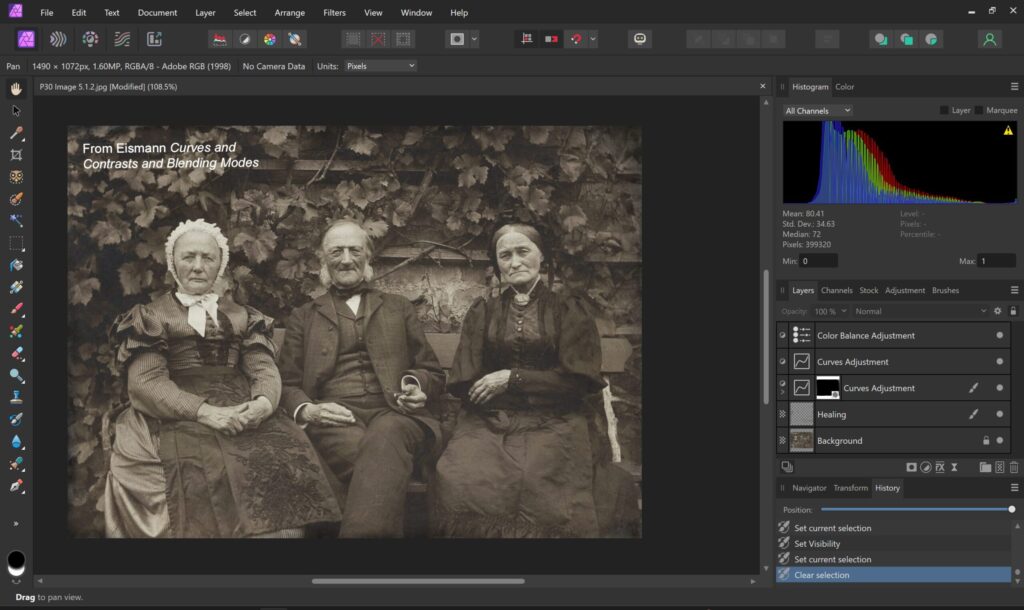The image size is (1024, 610).
Task: Switch to the Channels tab
Action: pos(836,291)
